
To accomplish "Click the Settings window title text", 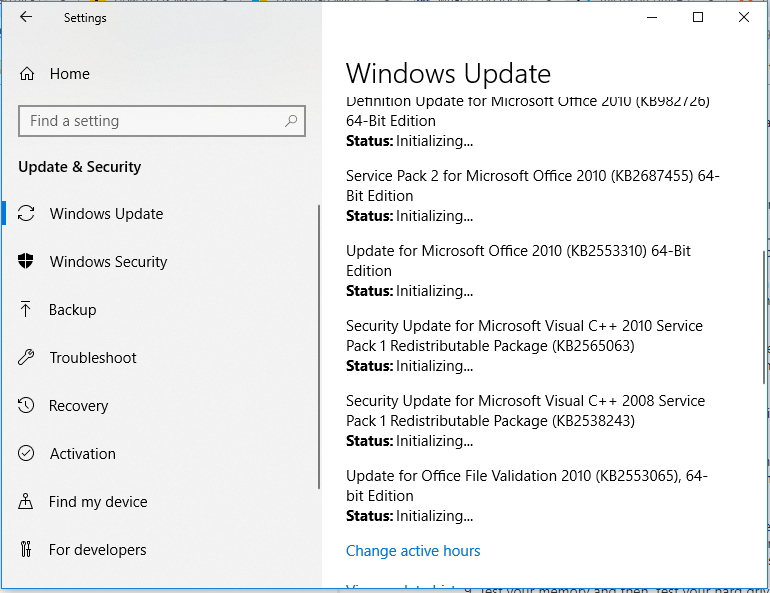I will click(85, 18).
